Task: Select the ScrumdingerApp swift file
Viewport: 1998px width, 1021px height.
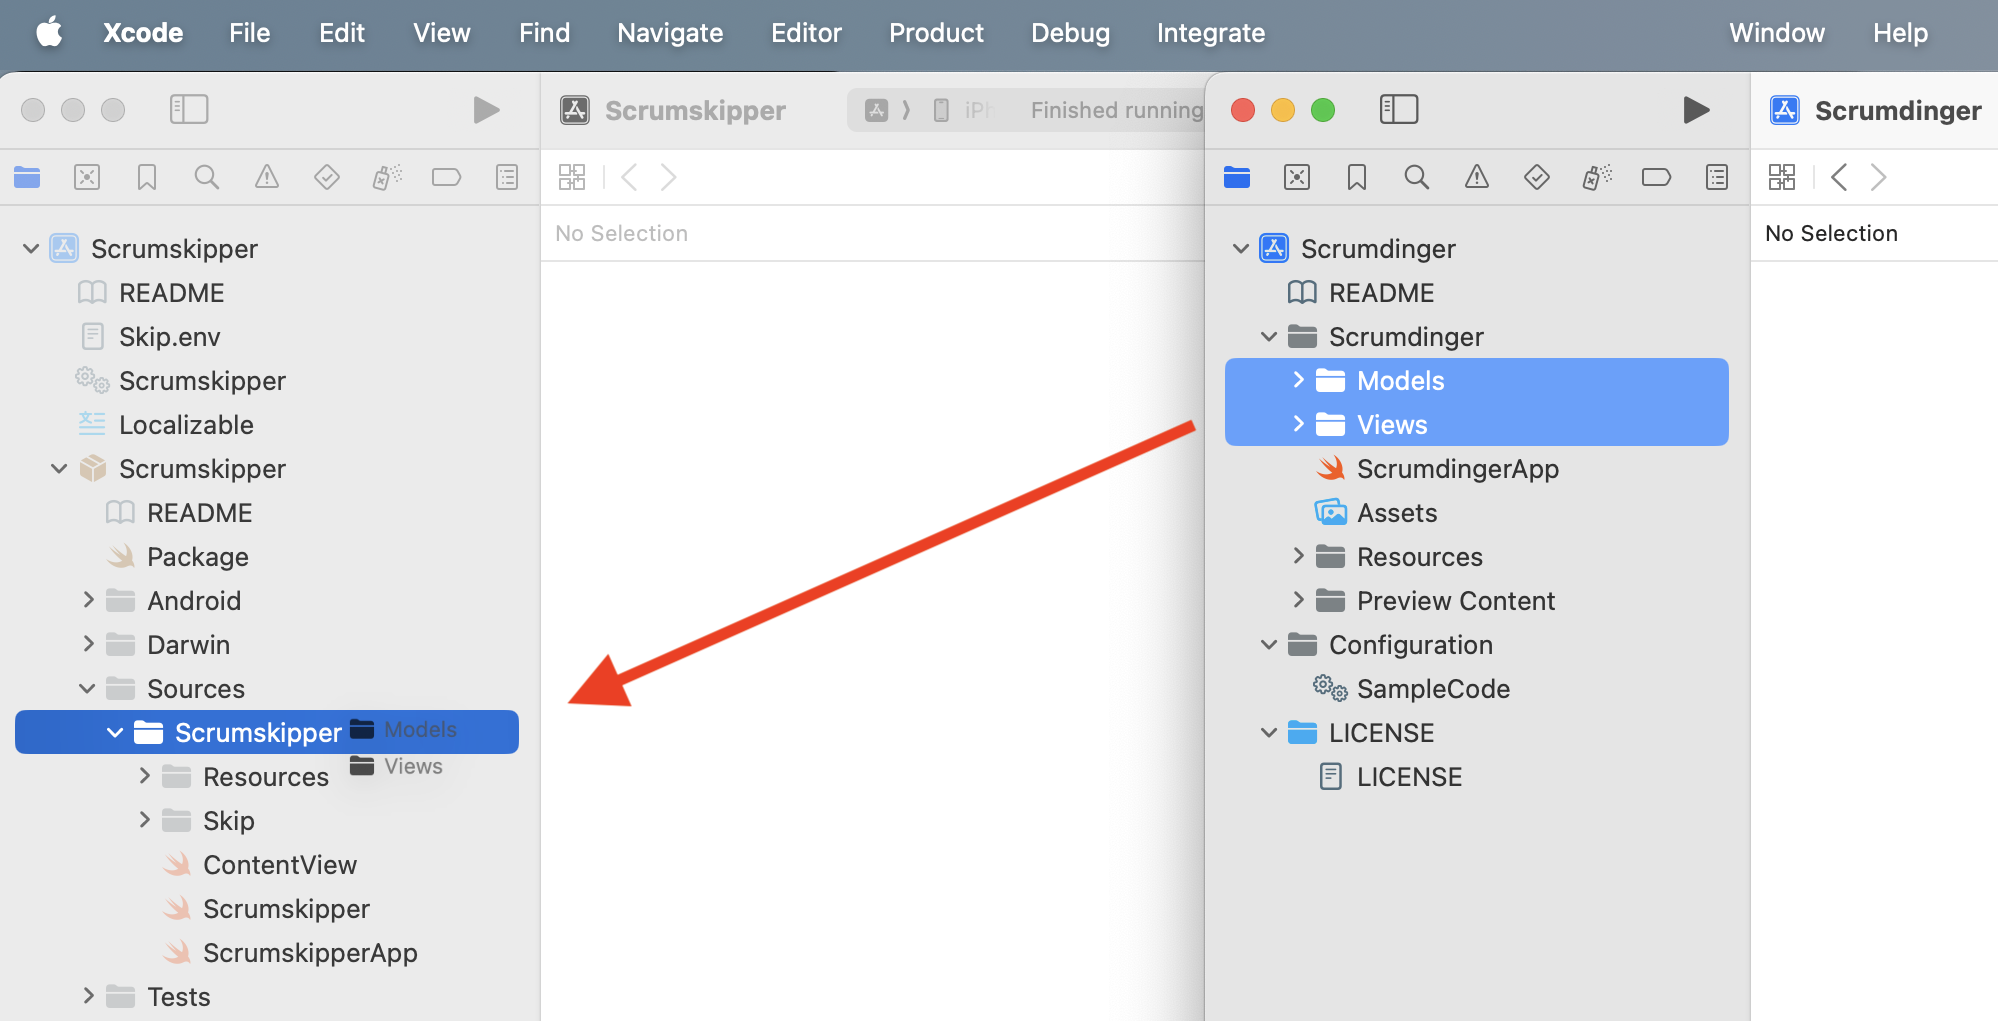Action: coord(1457,468)
